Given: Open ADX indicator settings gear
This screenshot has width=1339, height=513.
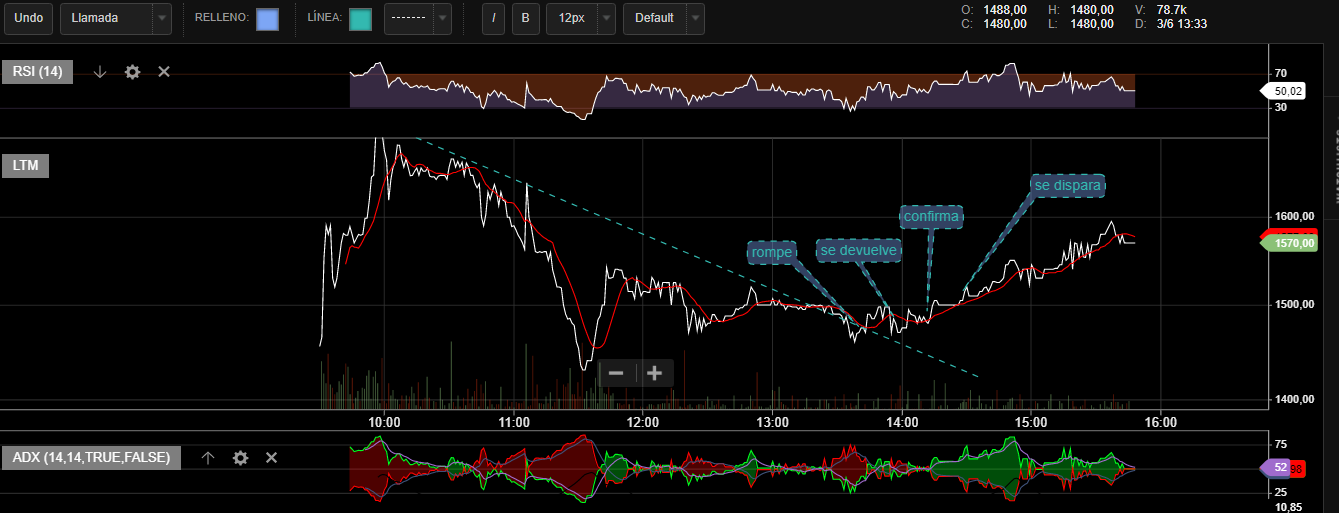Looking at the screenshot, I should click(x=240, y=457).
